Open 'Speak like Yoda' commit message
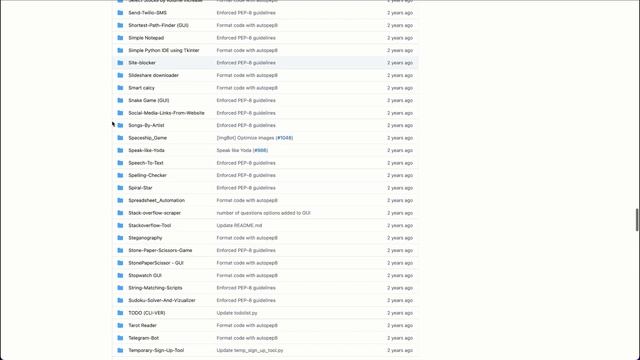640x360 pixels. pyautogui.click(x=234, y=150)
